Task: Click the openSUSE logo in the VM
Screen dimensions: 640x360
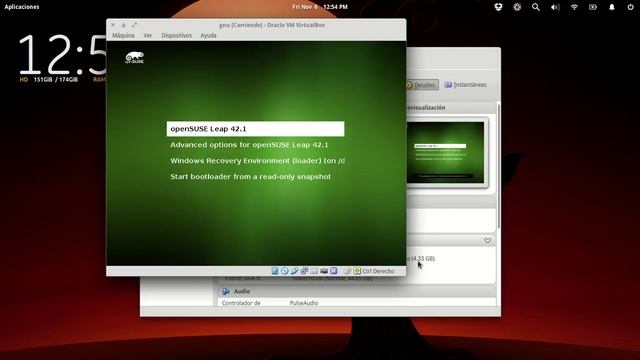Action: pyautogui.click(x=134, y=58)
